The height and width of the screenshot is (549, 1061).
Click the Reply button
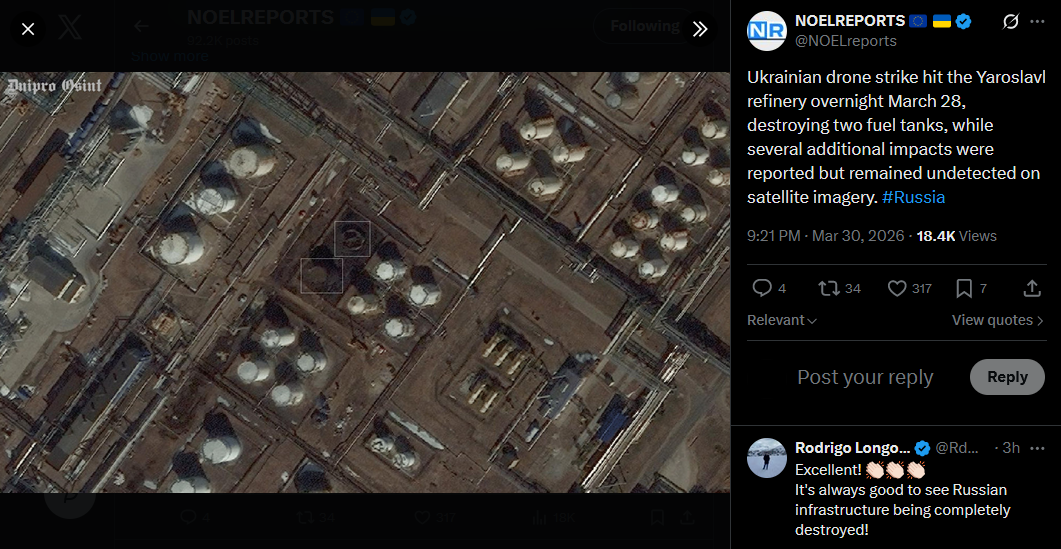(1007, 377)
